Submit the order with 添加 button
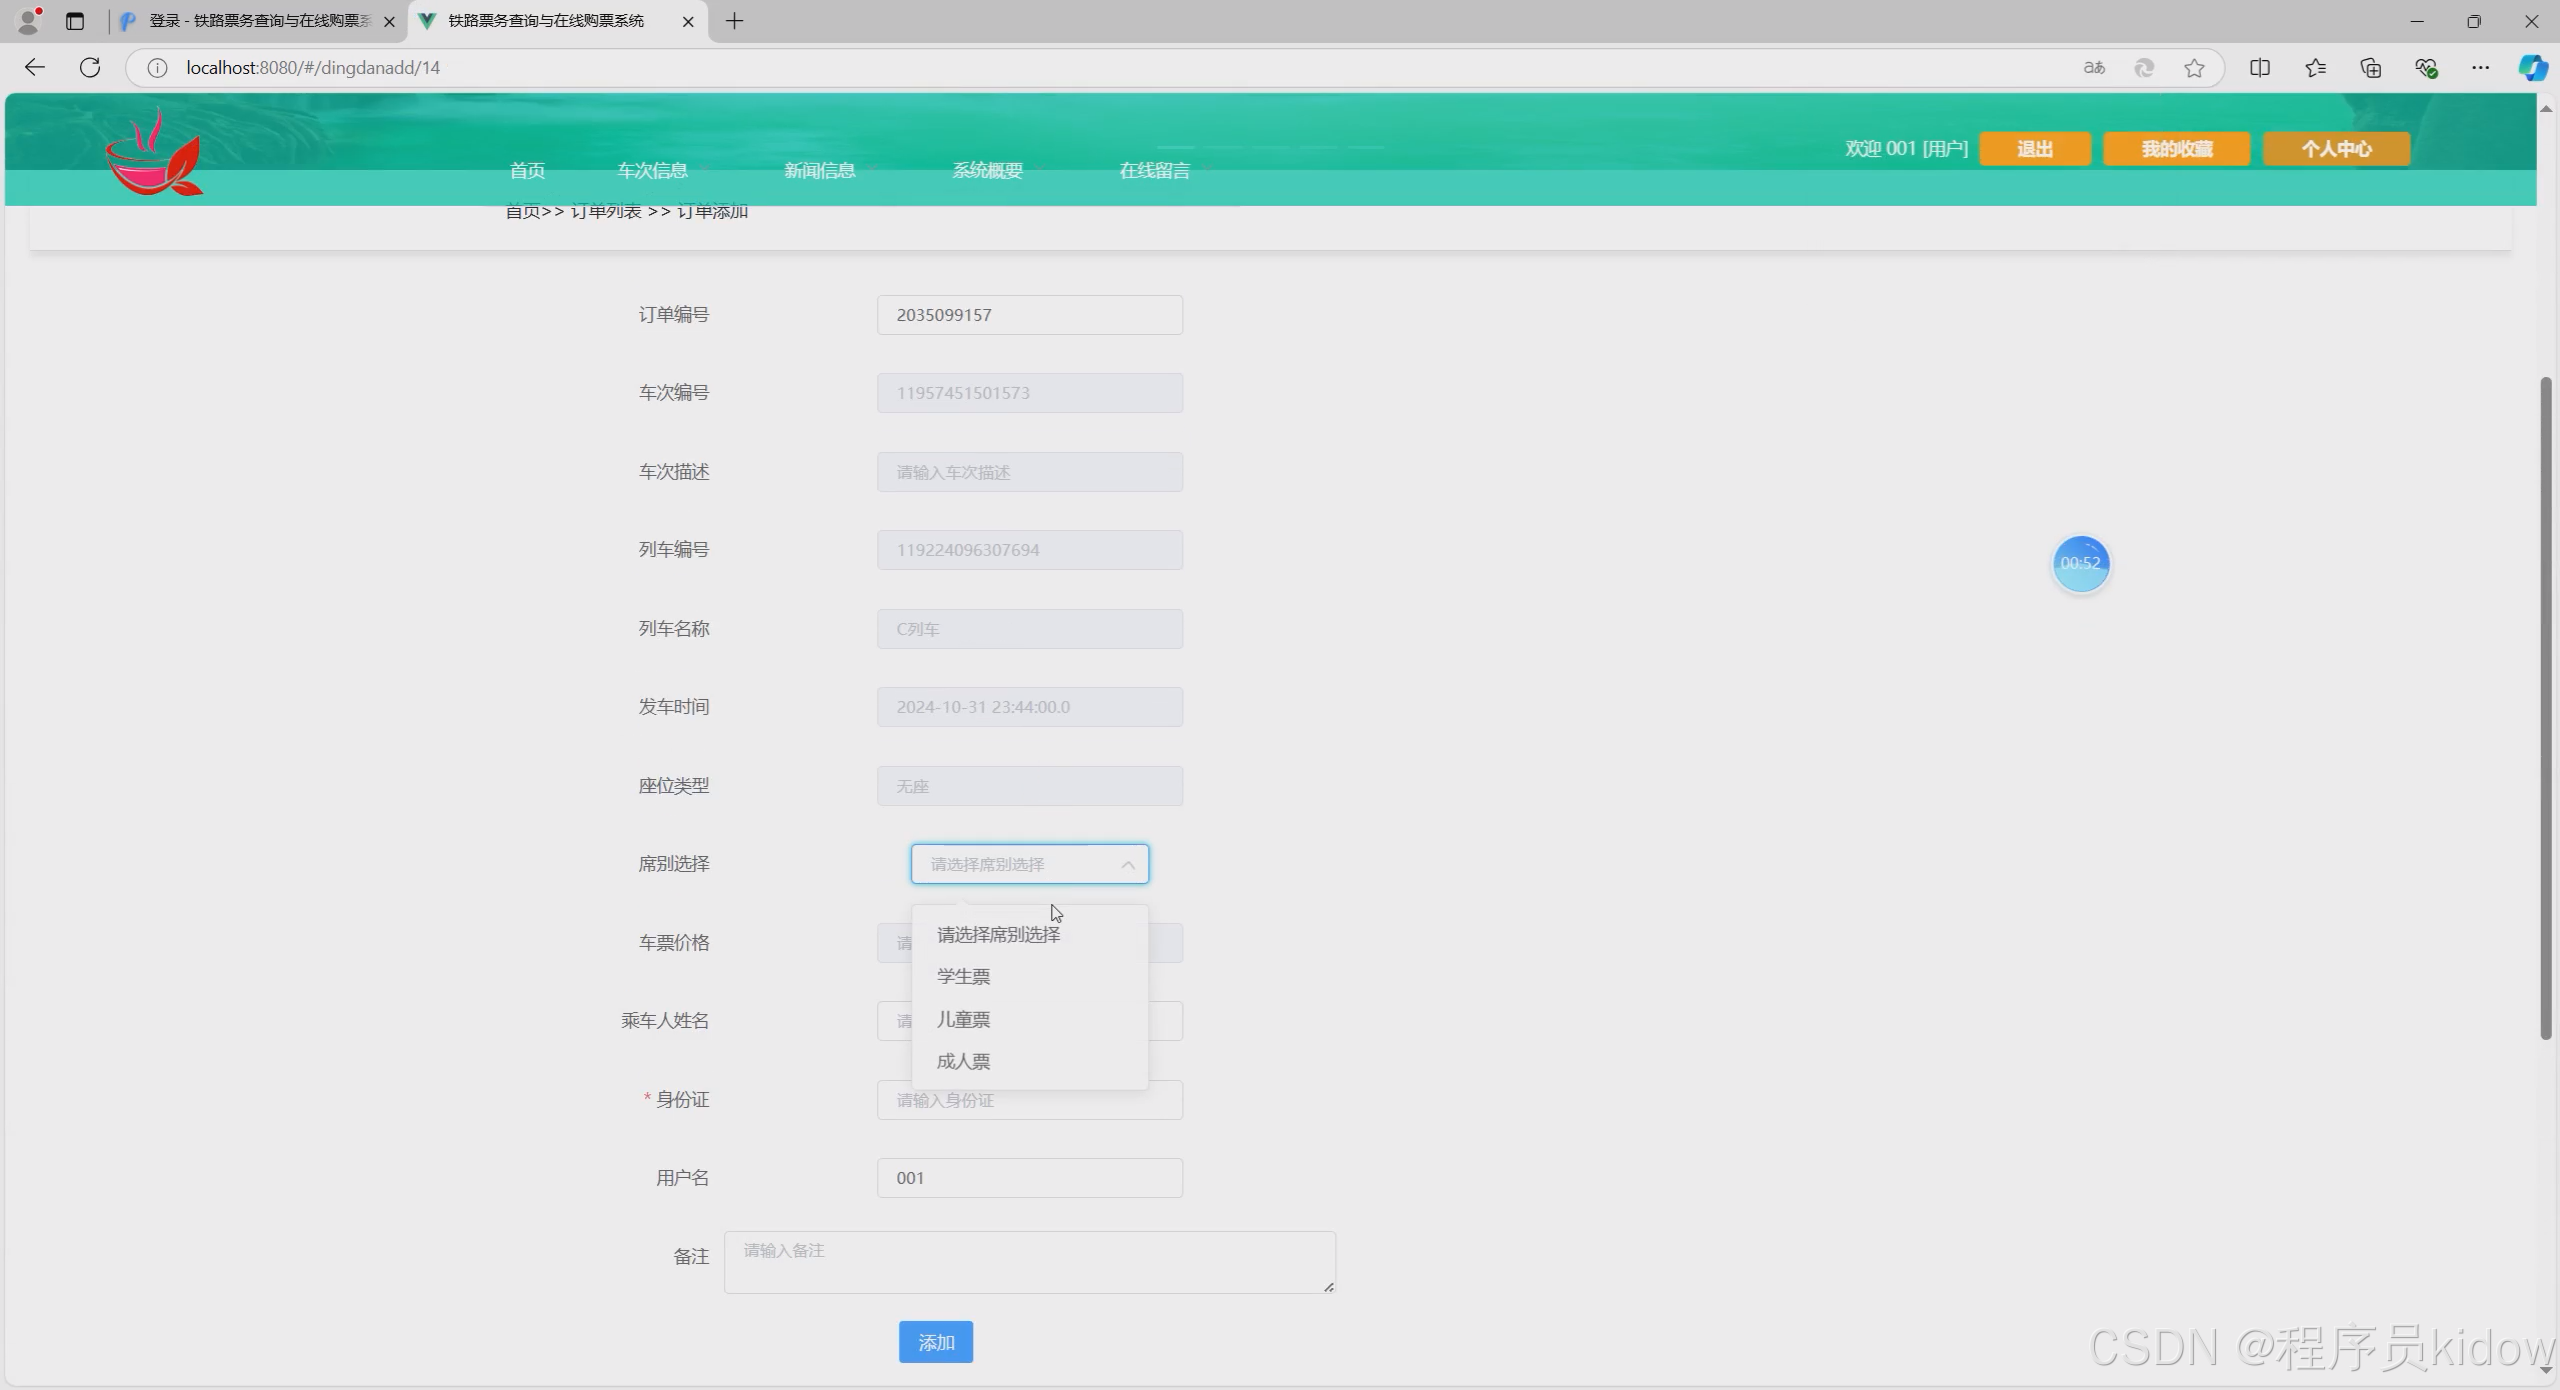 [x=936, y=1342]
